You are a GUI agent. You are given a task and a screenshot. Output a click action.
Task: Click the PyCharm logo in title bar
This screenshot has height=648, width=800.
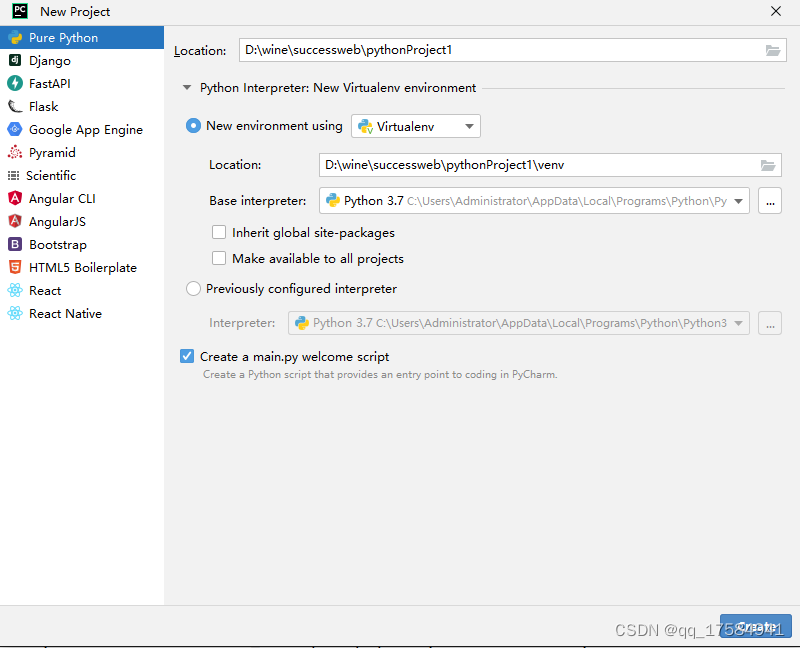coord(20,11)
